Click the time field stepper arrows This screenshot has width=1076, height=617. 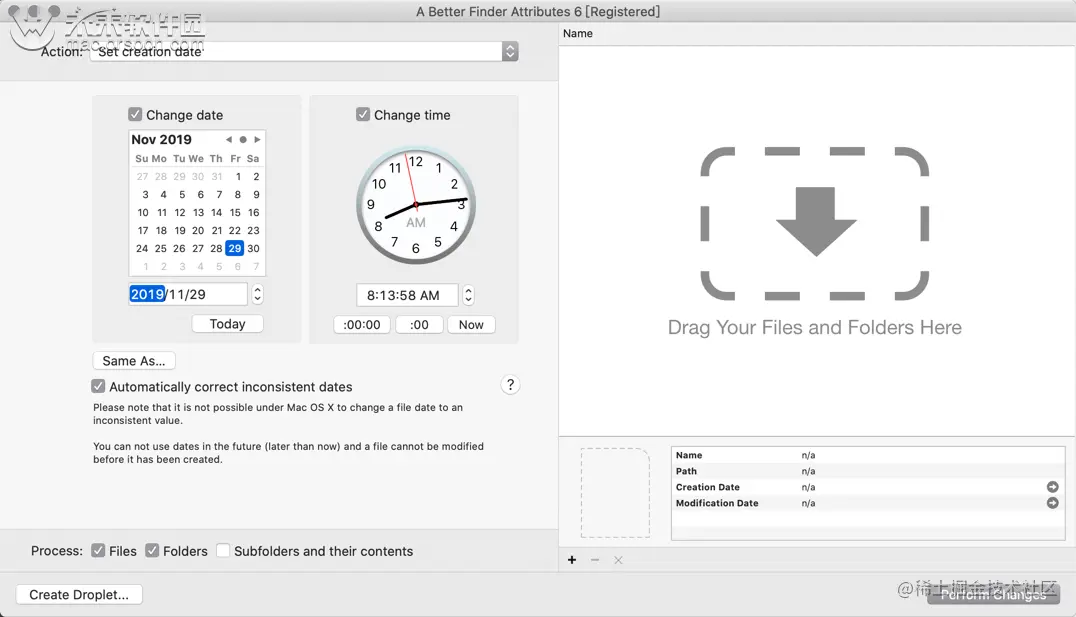click(x=468, y=295)
